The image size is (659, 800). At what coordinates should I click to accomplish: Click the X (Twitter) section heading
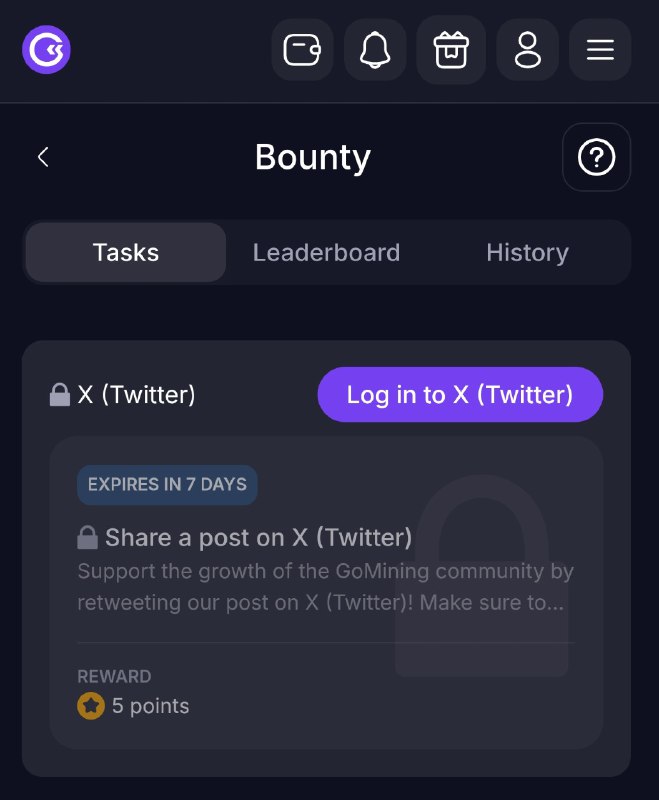[136, 394]
